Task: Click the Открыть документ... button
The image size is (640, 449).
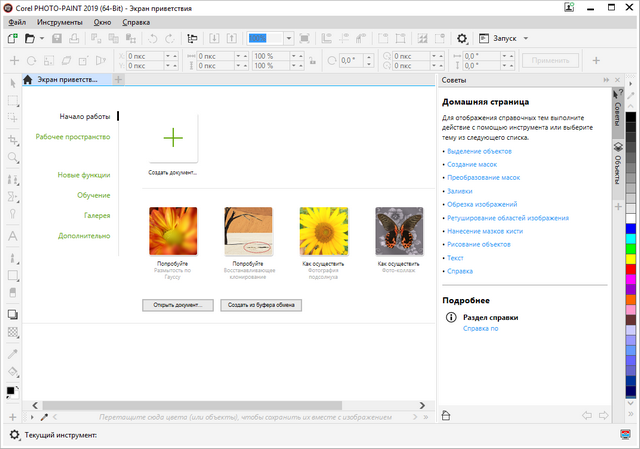Action: 178,304
